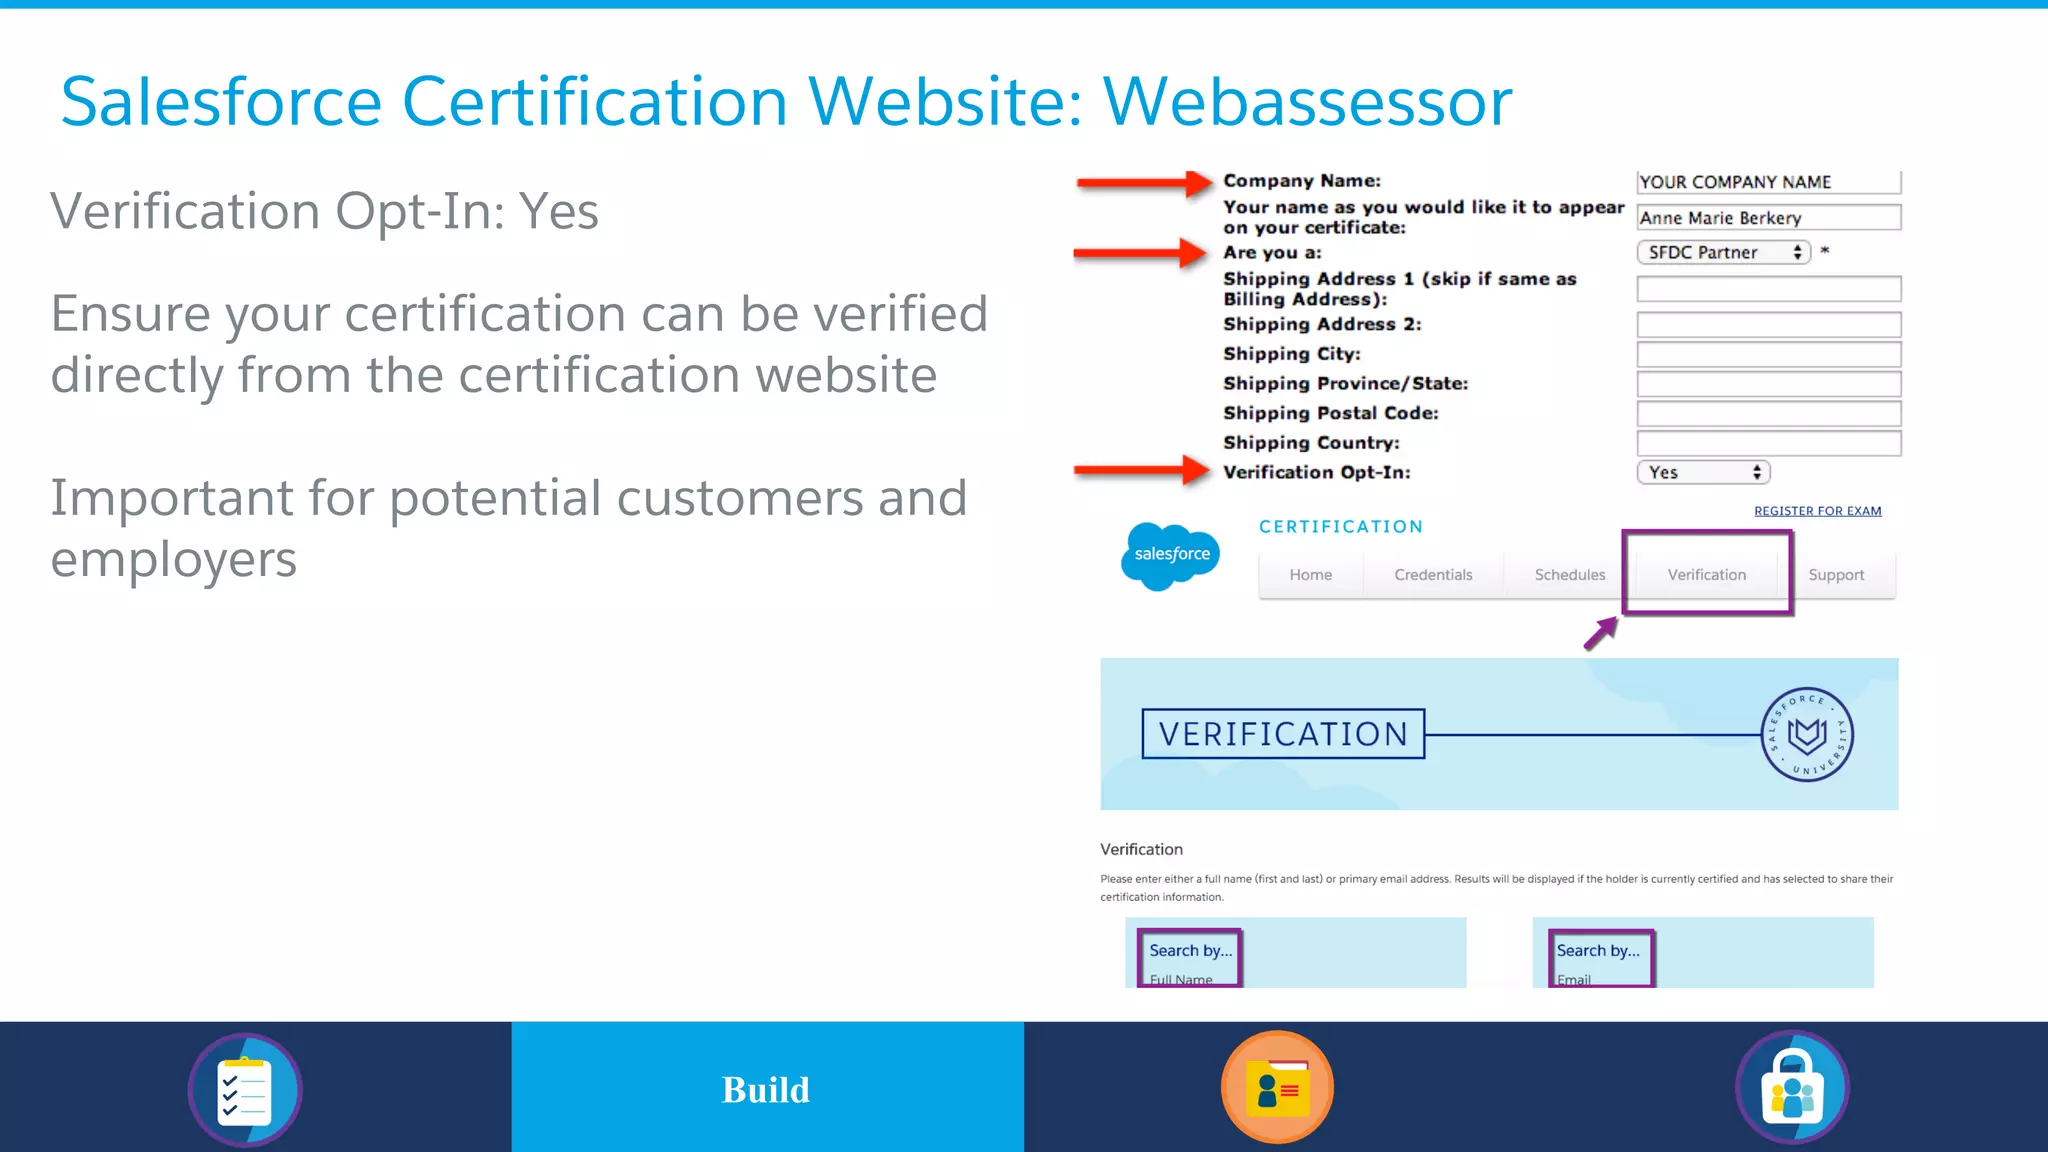Click the VERIFICATION banner heading
The image size is (2048, 1152).
coord(1283,734)
